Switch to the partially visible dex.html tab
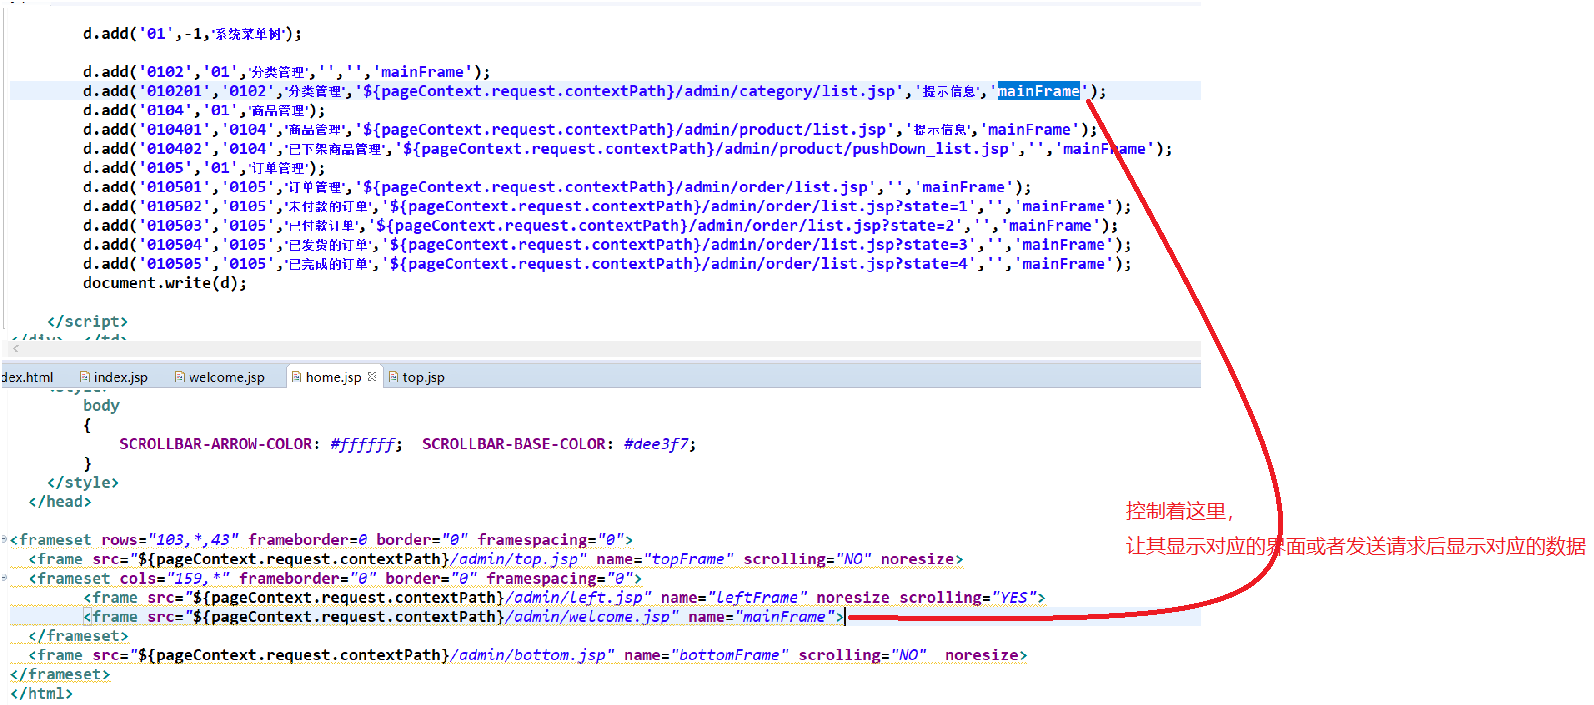The image size is (1594, 705). tap(27, 377)
